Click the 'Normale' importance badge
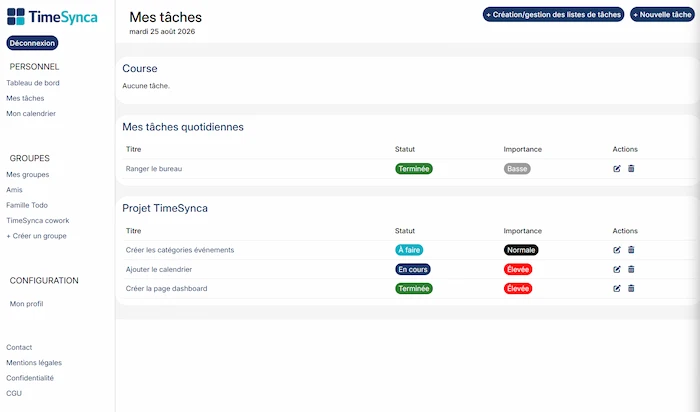 pyautogui.click(x=521, y=250)
